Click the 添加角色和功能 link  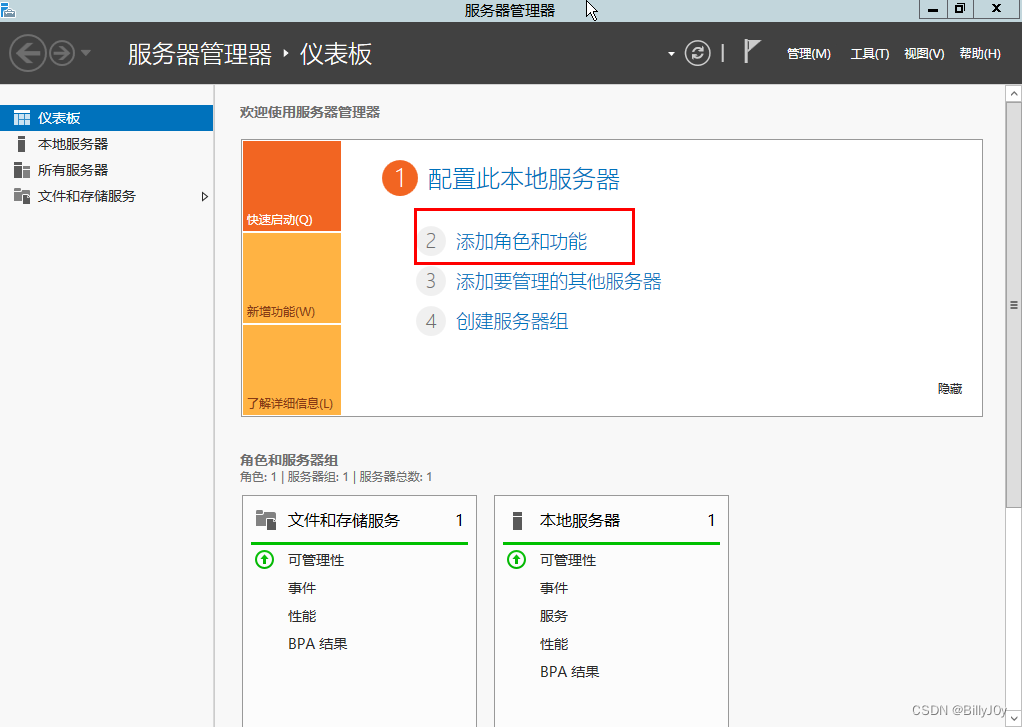(x=521, y=241)
